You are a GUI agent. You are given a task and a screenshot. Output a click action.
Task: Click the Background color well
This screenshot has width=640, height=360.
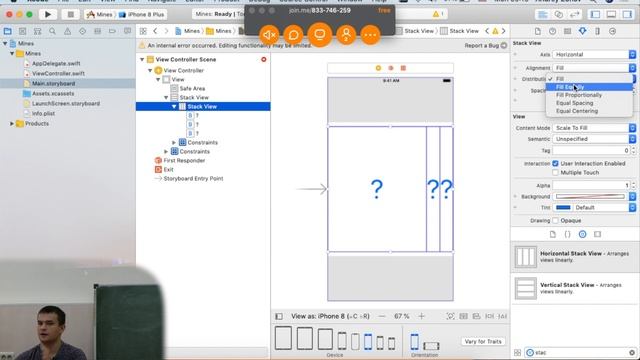pos(590,196)
